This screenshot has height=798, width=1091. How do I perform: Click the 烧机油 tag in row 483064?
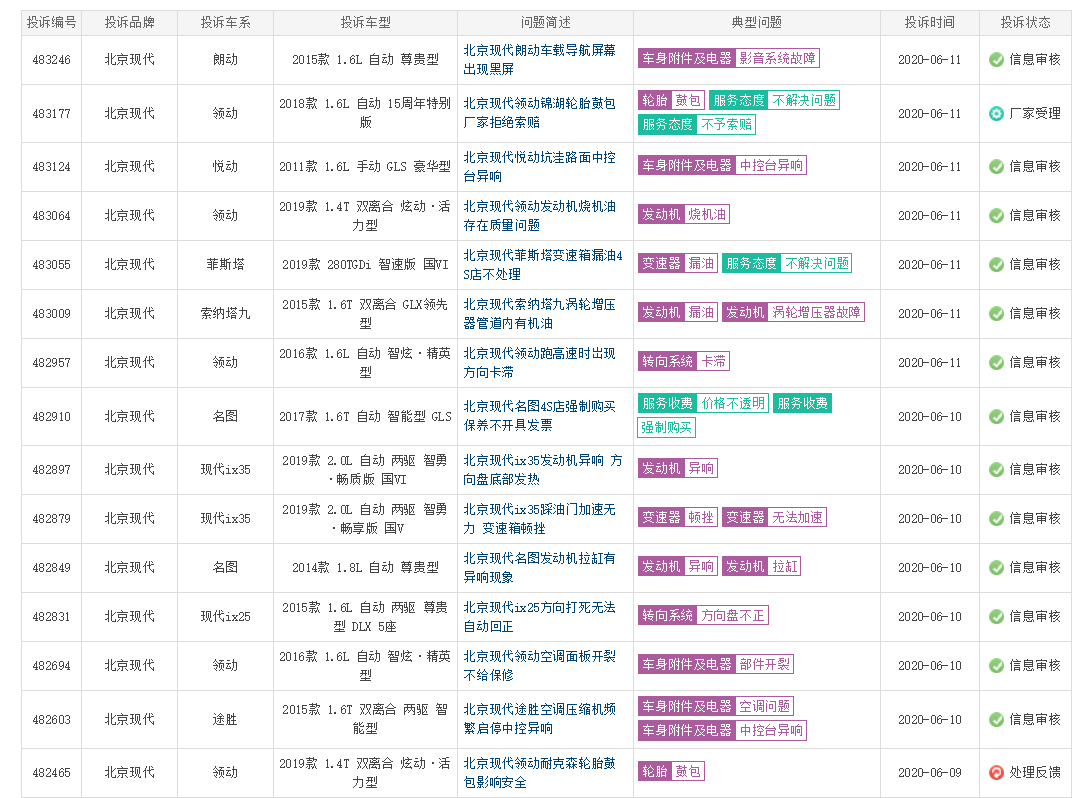[x=706, y=214]
